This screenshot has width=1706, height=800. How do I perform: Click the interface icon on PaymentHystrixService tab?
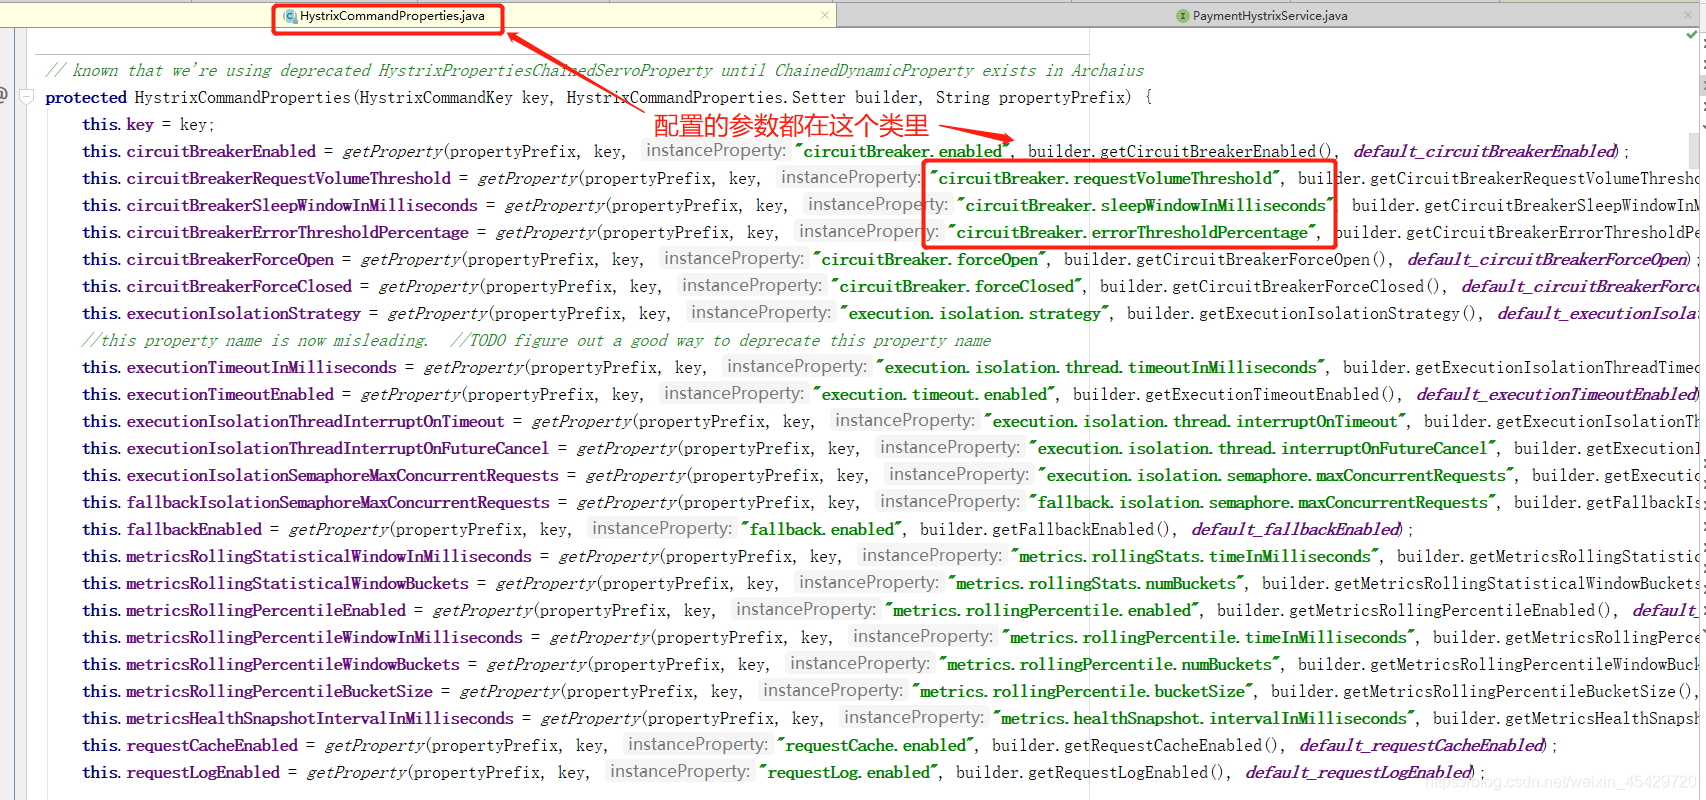point(1183,16)
